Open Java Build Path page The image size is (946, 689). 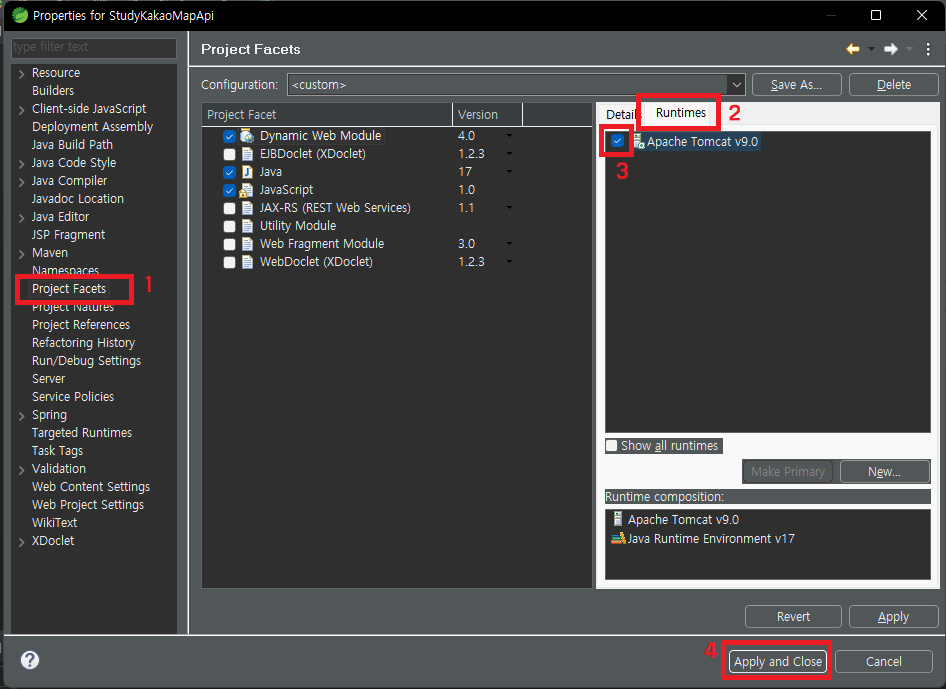click(x=72, y=145)
